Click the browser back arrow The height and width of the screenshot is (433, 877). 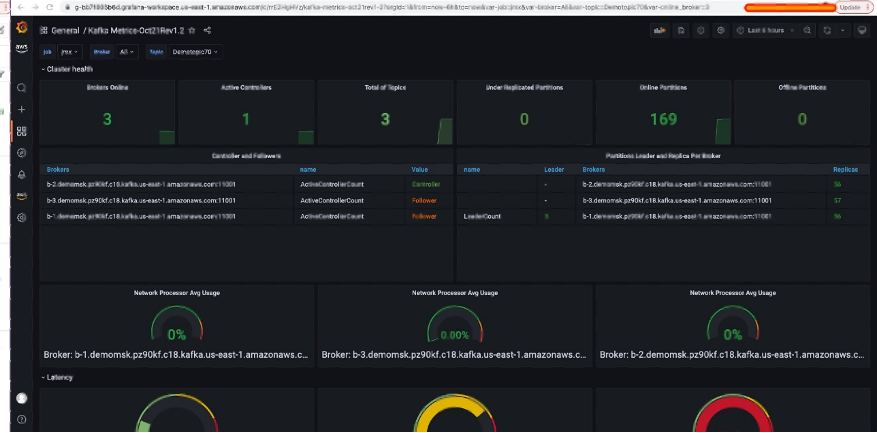tap(21, 7)
